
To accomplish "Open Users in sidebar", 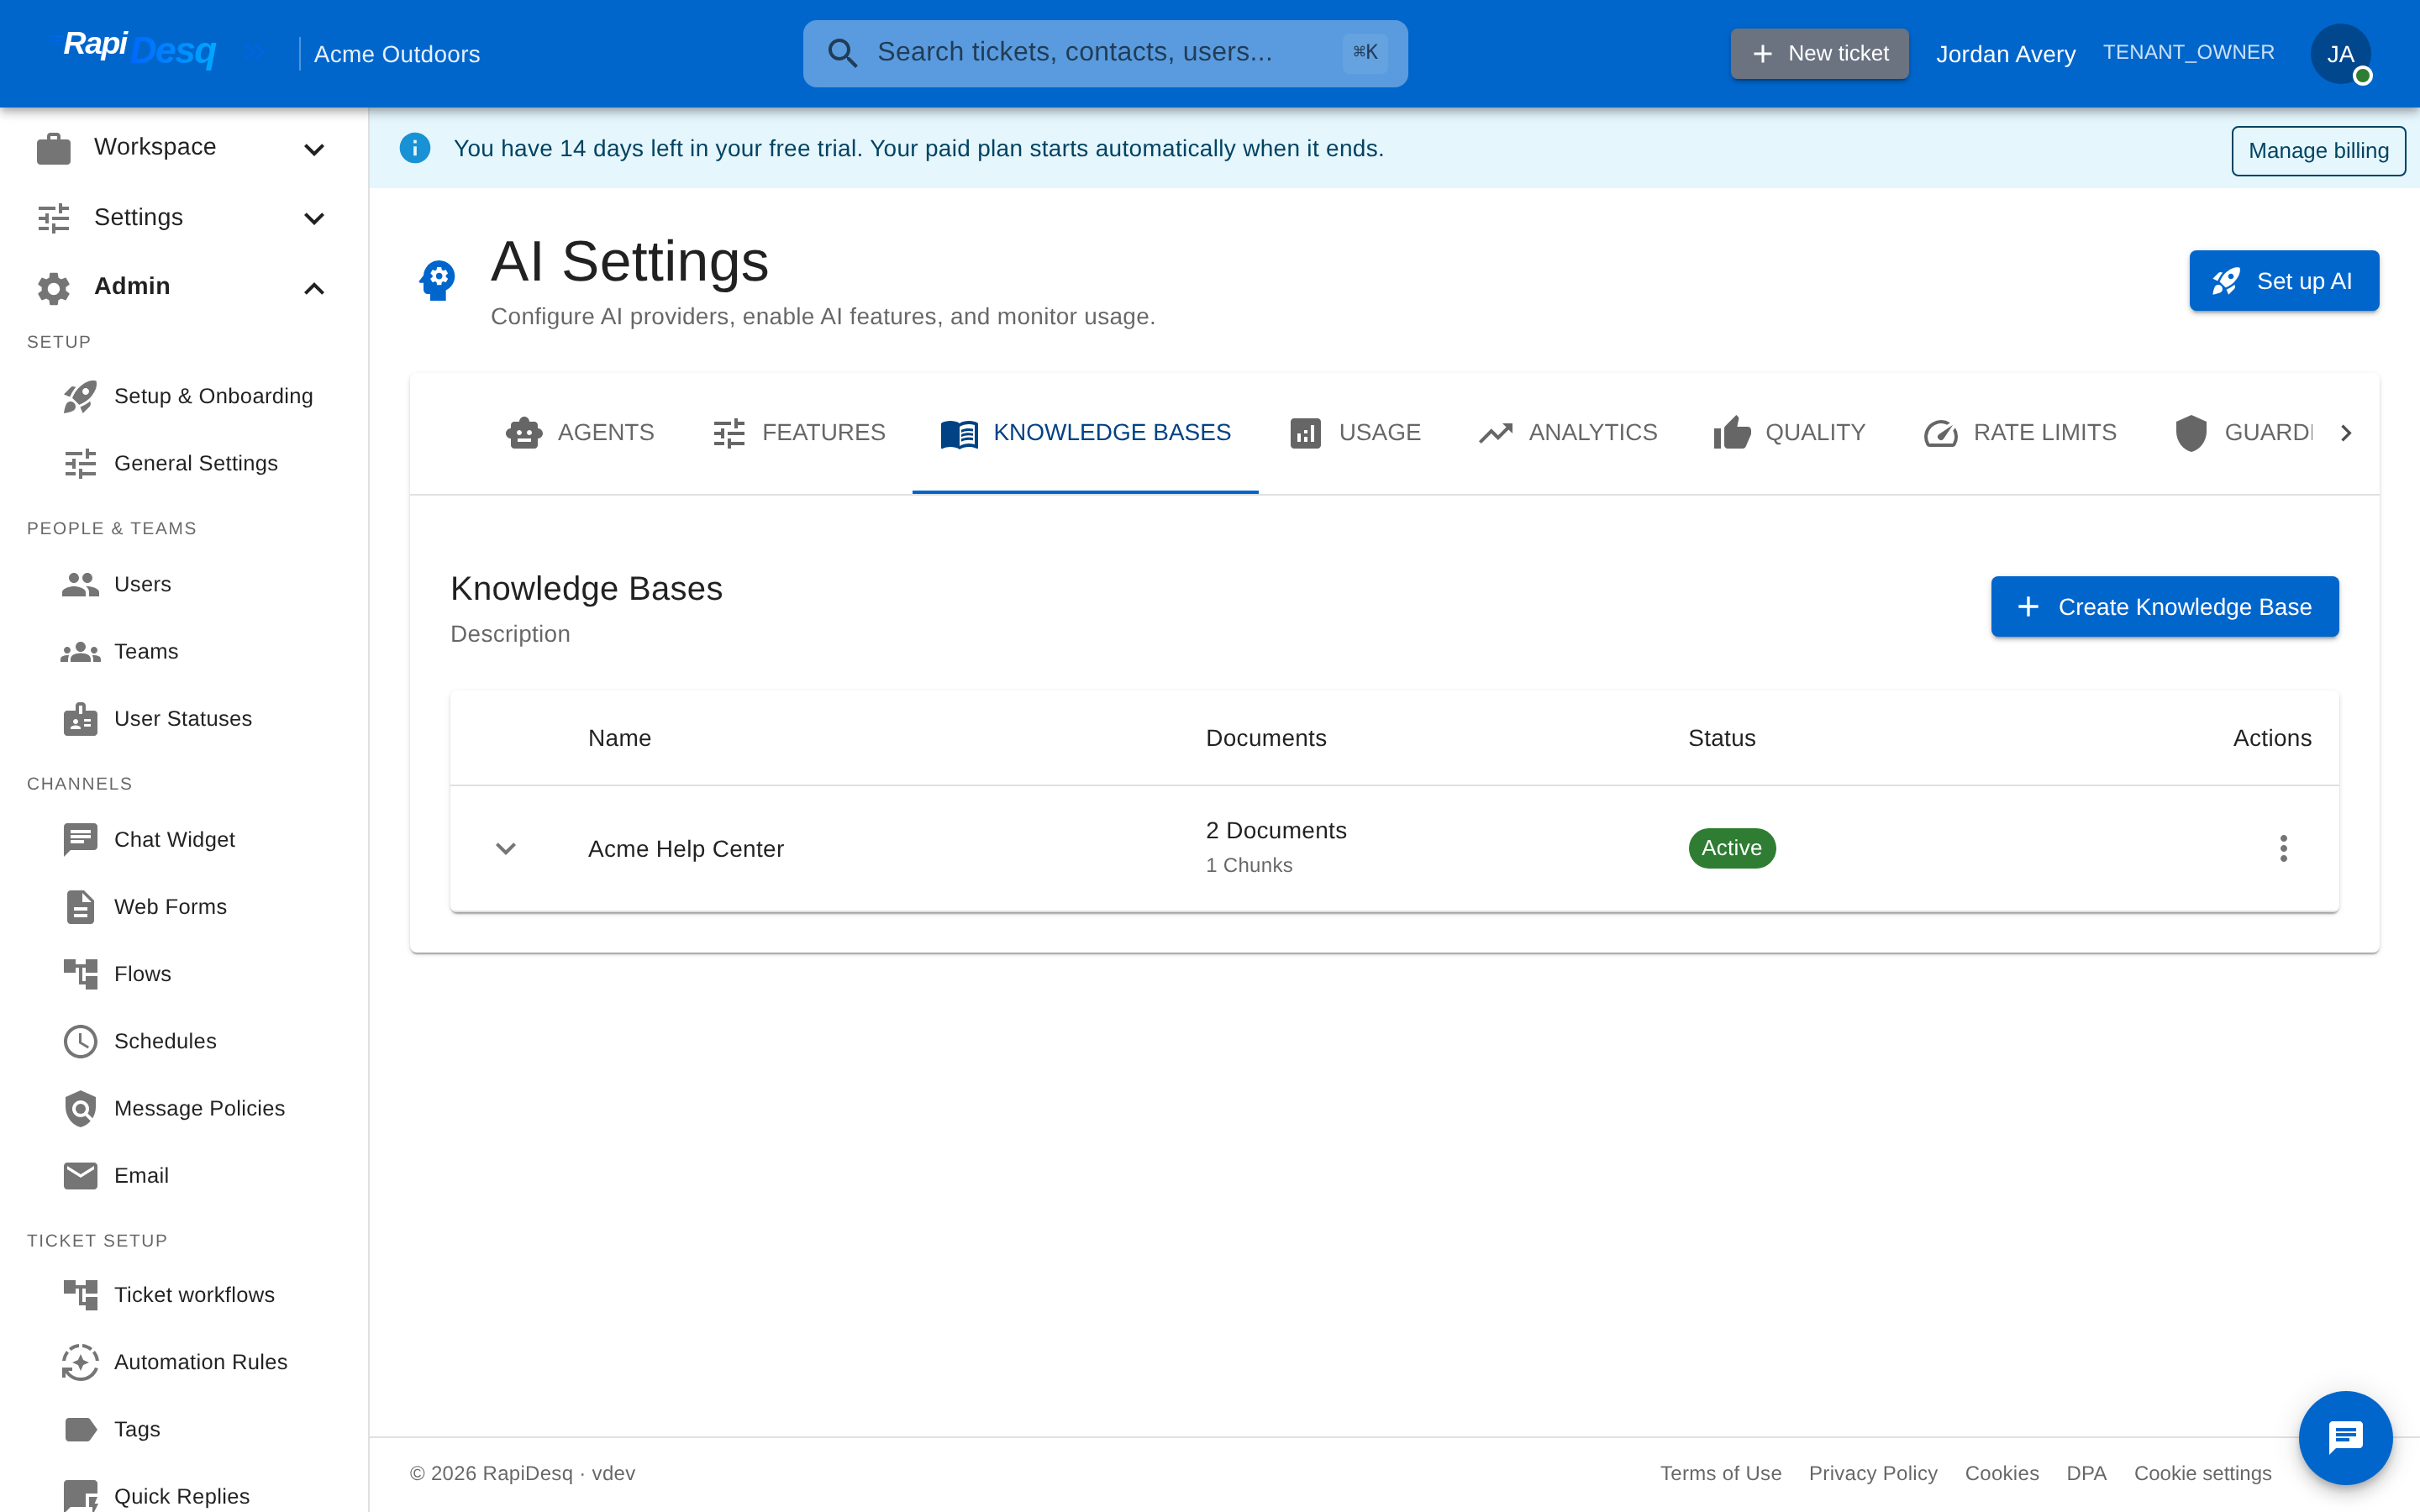I will pos(184,584).
